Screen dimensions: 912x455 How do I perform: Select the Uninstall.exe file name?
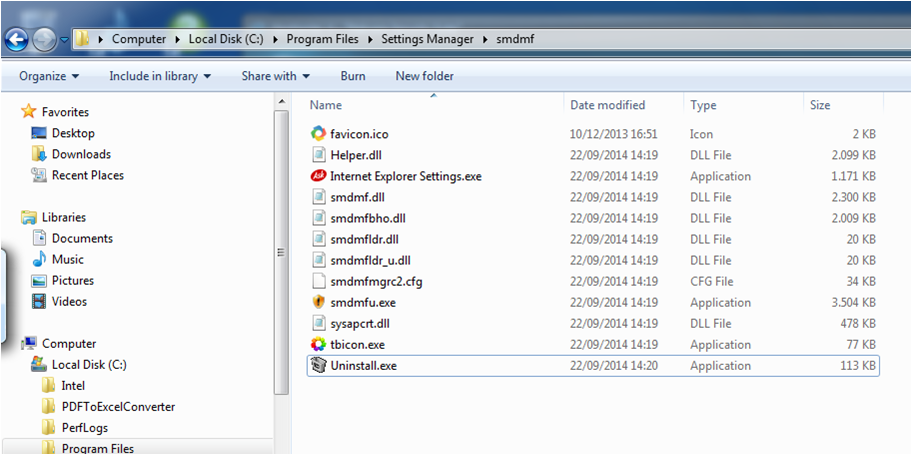point(363,365)
